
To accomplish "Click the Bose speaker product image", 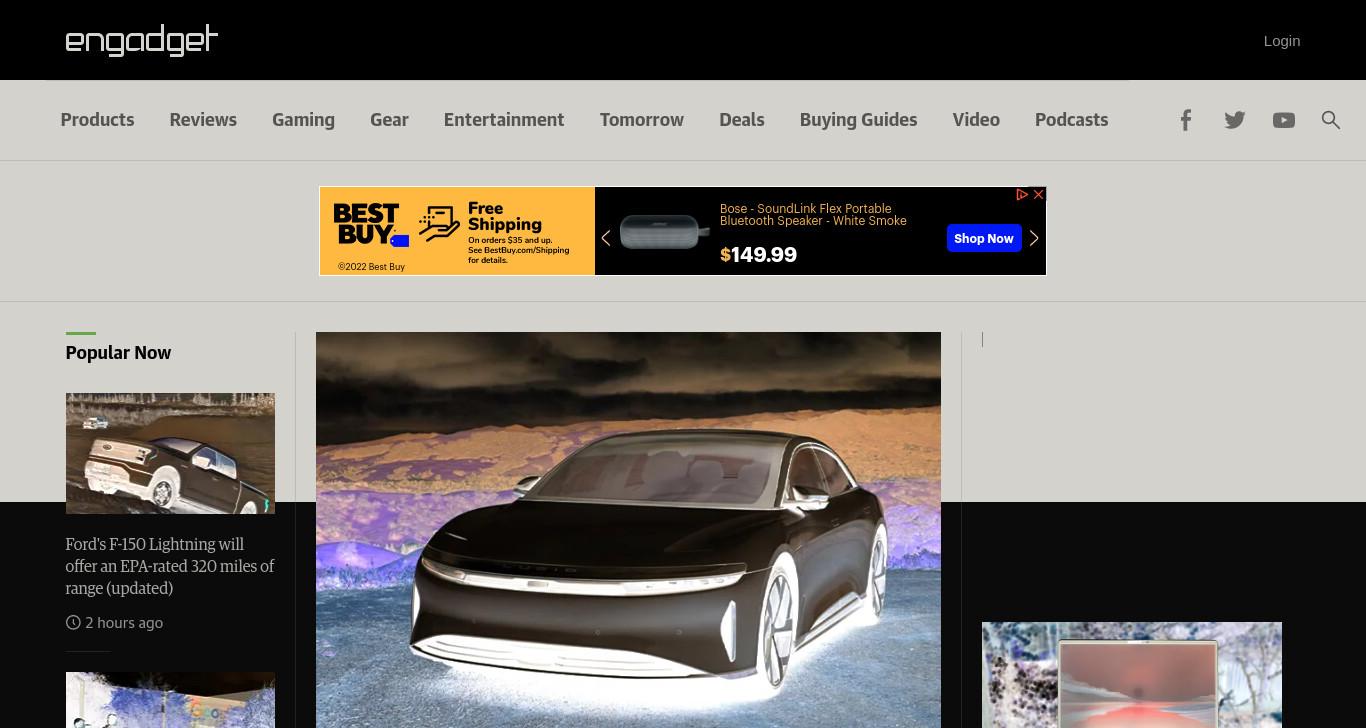I will tap(665, 233).
